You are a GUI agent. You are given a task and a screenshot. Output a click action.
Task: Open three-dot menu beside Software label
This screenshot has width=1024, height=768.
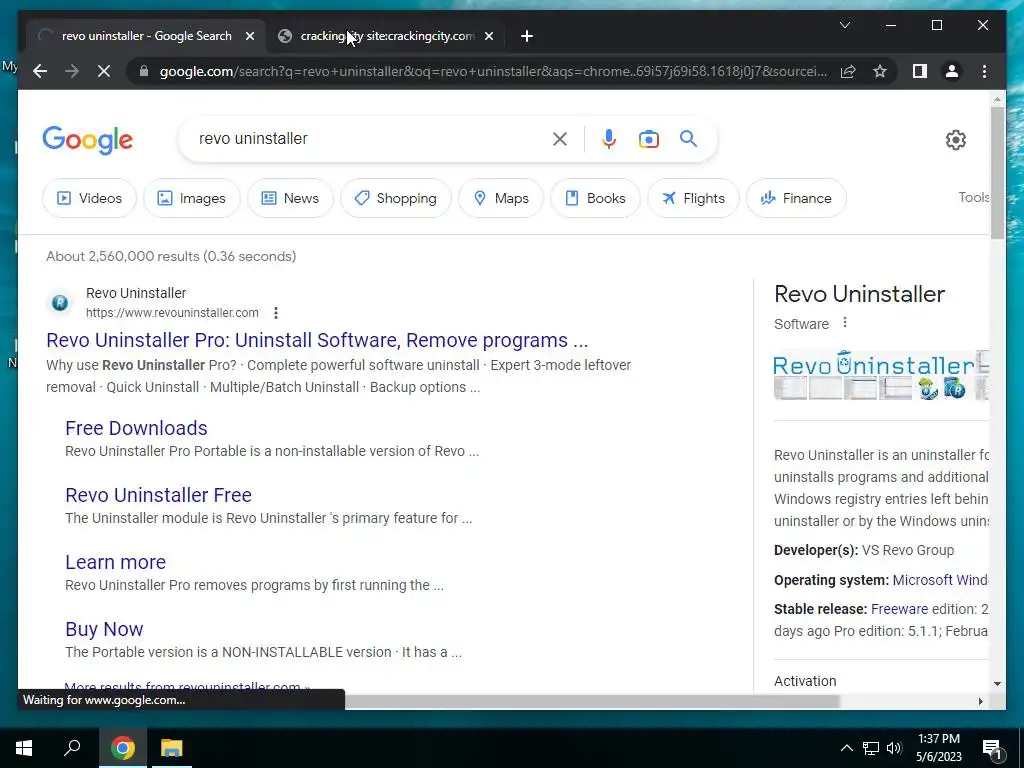[x=844, y=323]
